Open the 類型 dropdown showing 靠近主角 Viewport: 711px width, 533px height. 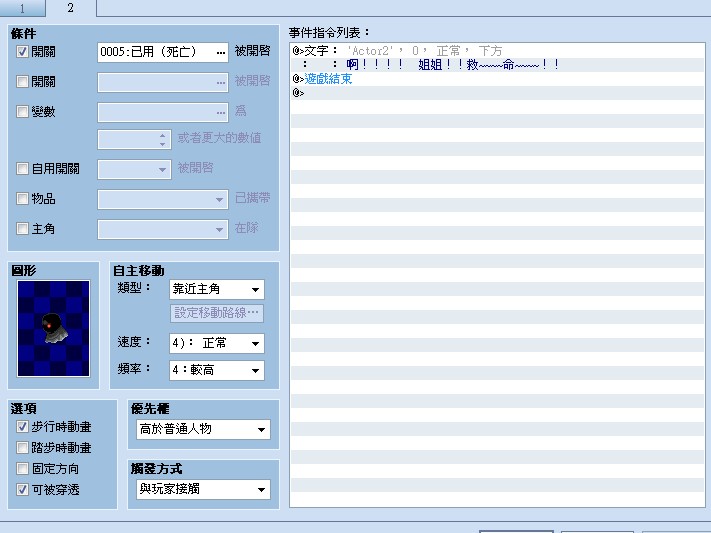(217, 289)
